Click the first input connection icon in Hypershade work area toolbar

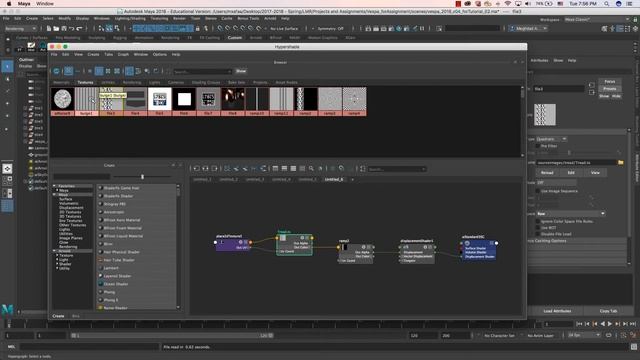coord(196,169)
